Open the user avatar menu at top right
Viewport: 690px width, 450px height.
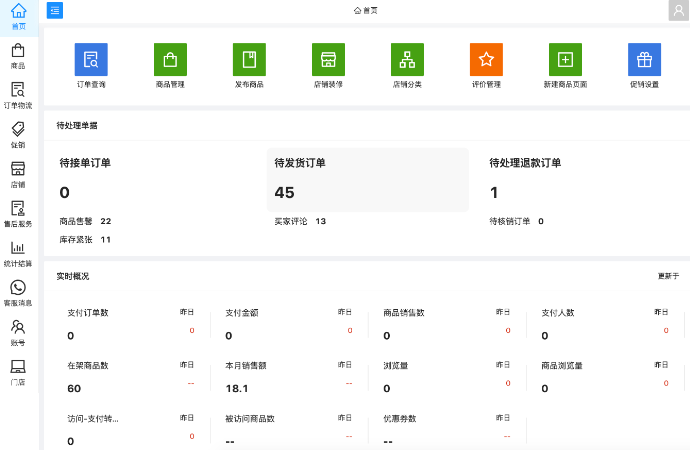point(678,10)
